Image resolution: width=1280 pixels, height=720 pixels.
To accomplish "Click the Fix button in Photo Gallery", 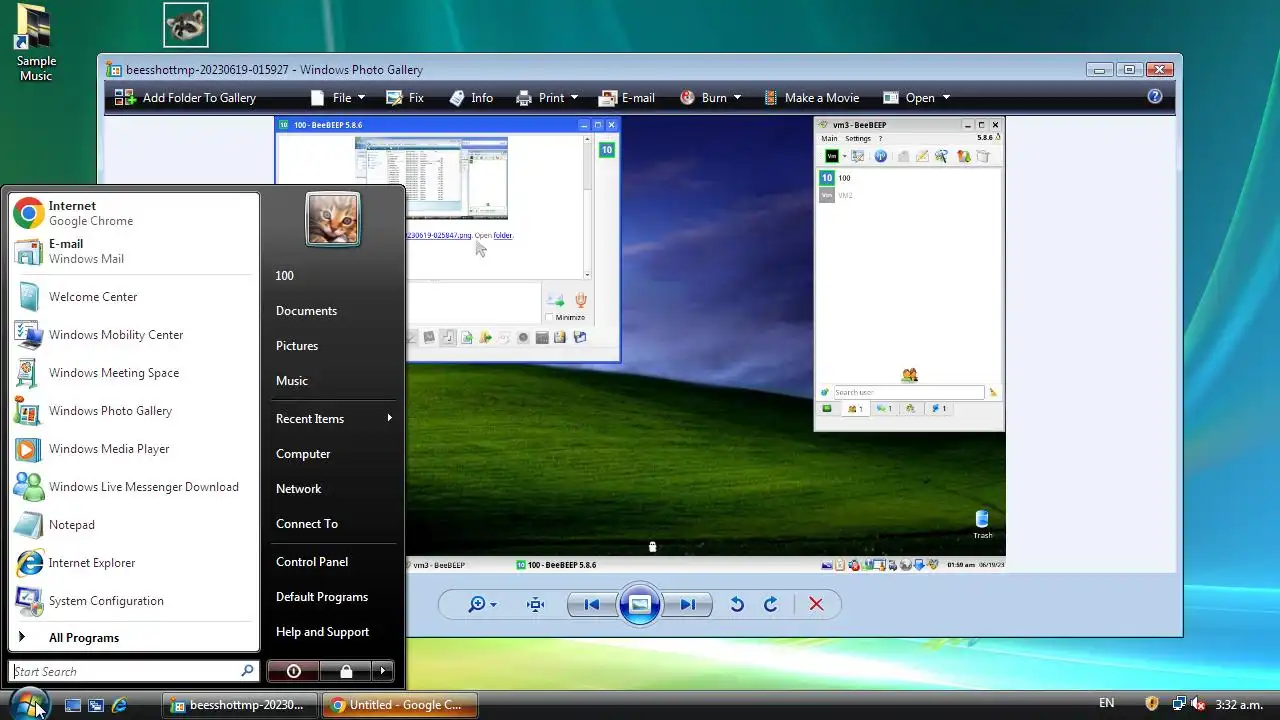I will (x=405, y=98).
